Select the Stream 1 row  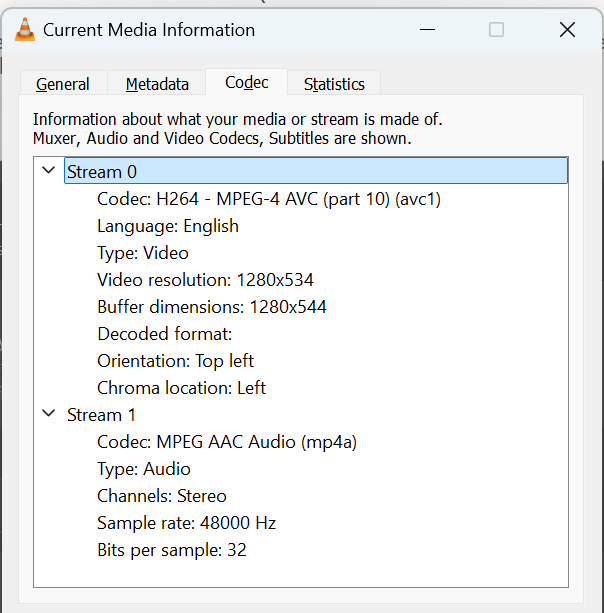point(101,415)
